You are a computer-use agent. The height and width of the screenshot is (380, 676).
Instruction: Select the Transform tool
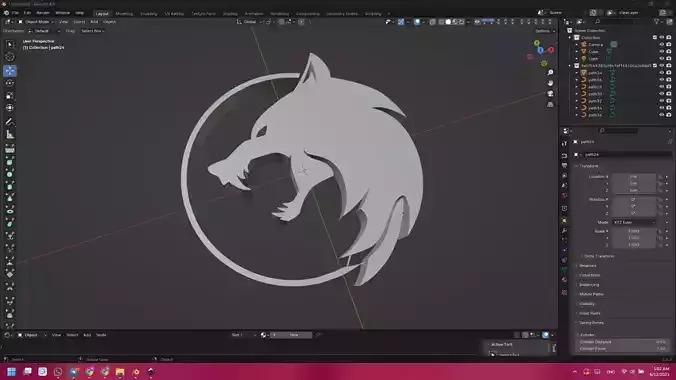tap(9, 108)
